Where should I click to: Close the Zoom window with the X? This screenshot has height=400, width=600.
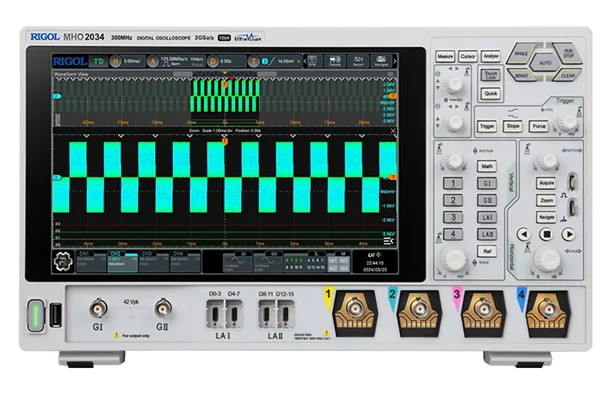point(393,131)
